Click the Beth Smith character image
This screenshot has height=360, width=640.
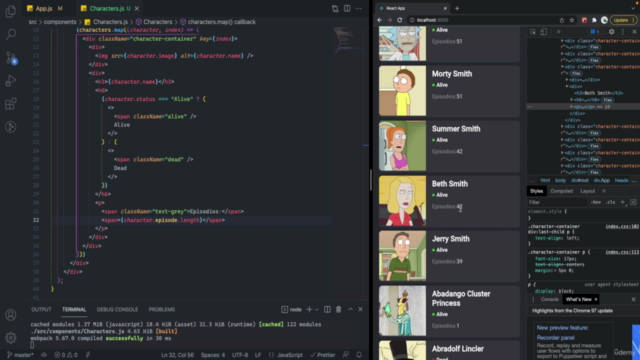[402, 201]
